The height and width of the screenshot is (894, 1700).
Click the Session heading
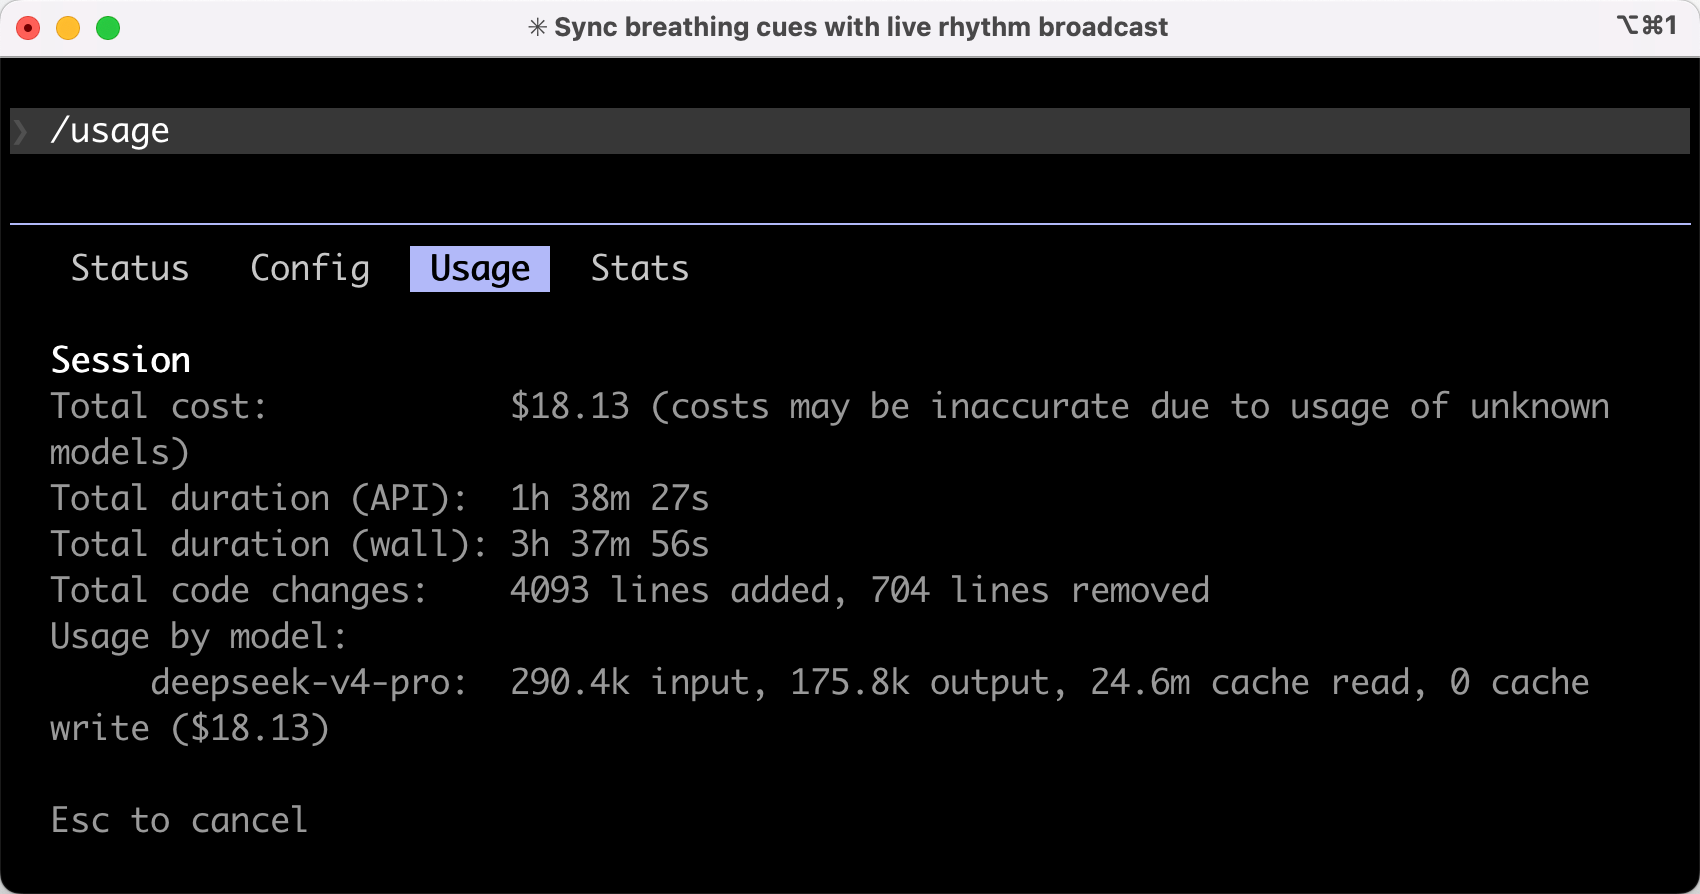[x=121, y=360]
